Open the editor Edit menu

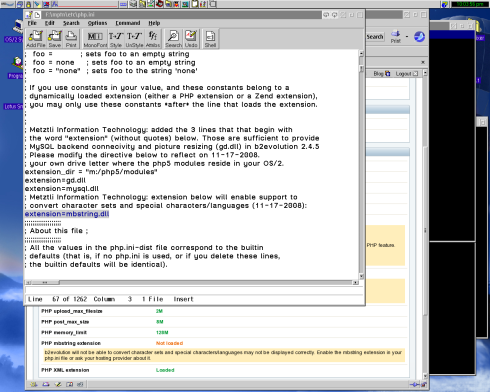(49, 23)
